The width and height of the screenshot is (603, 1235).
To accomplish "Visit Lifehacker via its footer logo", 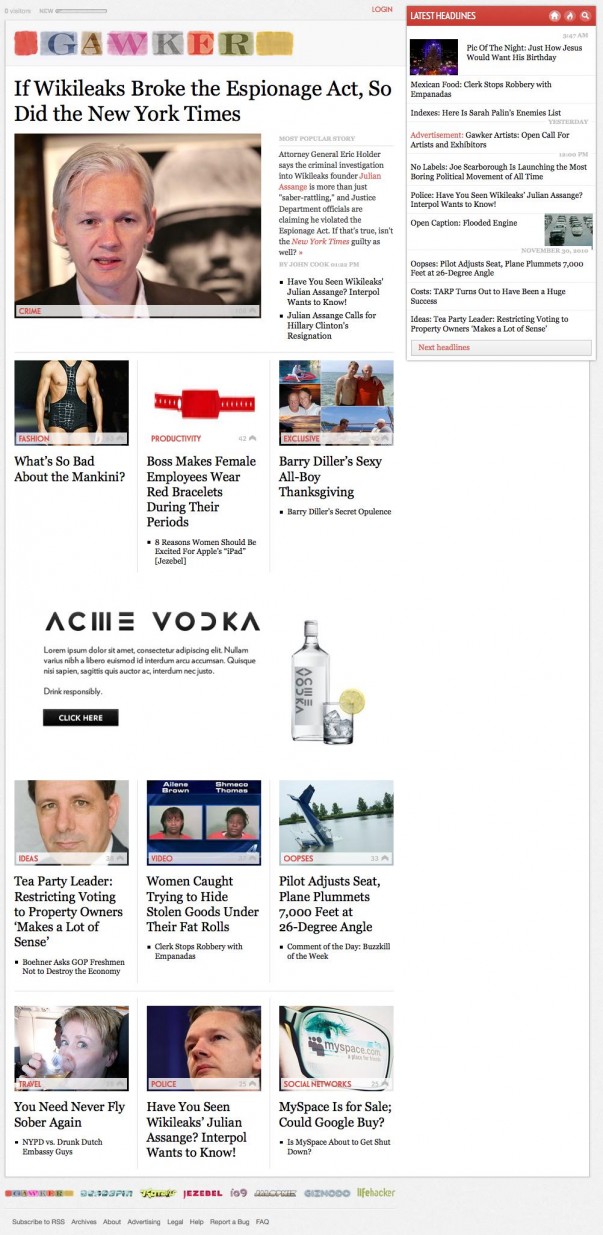I will coord(376,1193).
